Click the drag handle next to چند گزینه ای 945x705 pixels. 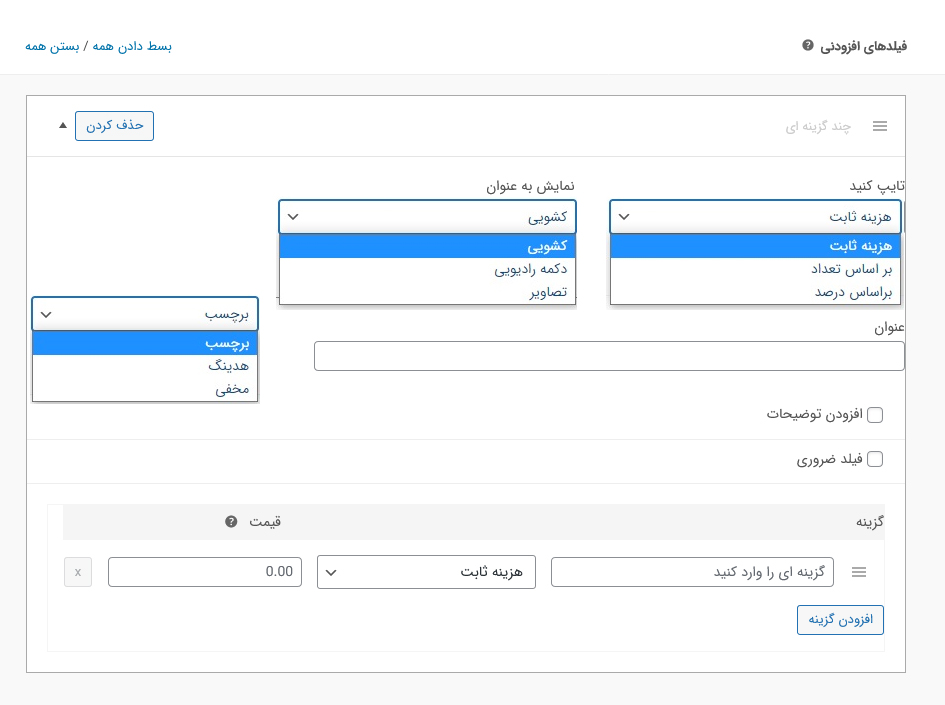pos(880,126)
